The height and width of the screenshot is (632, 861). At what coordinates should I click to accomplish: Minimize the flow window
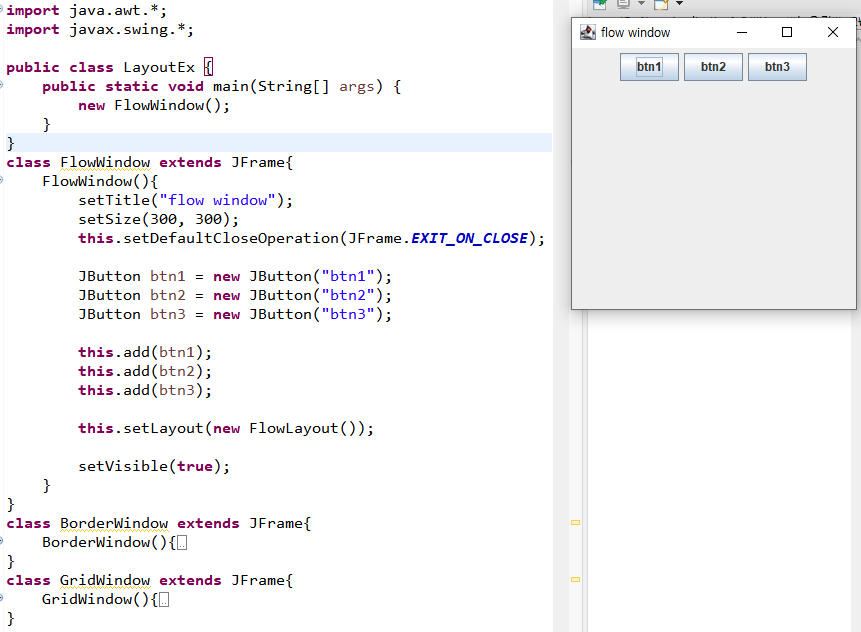pyautogui.click(x=742, y=32)
